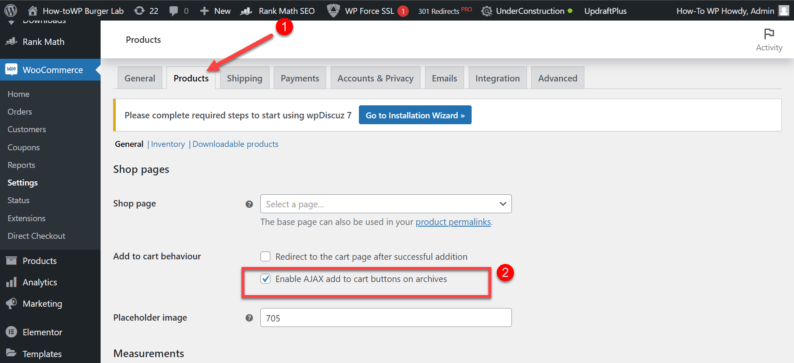Click the Analytics bar chart icon
This screenshot has height=363, width=794.
coord(11,283)
